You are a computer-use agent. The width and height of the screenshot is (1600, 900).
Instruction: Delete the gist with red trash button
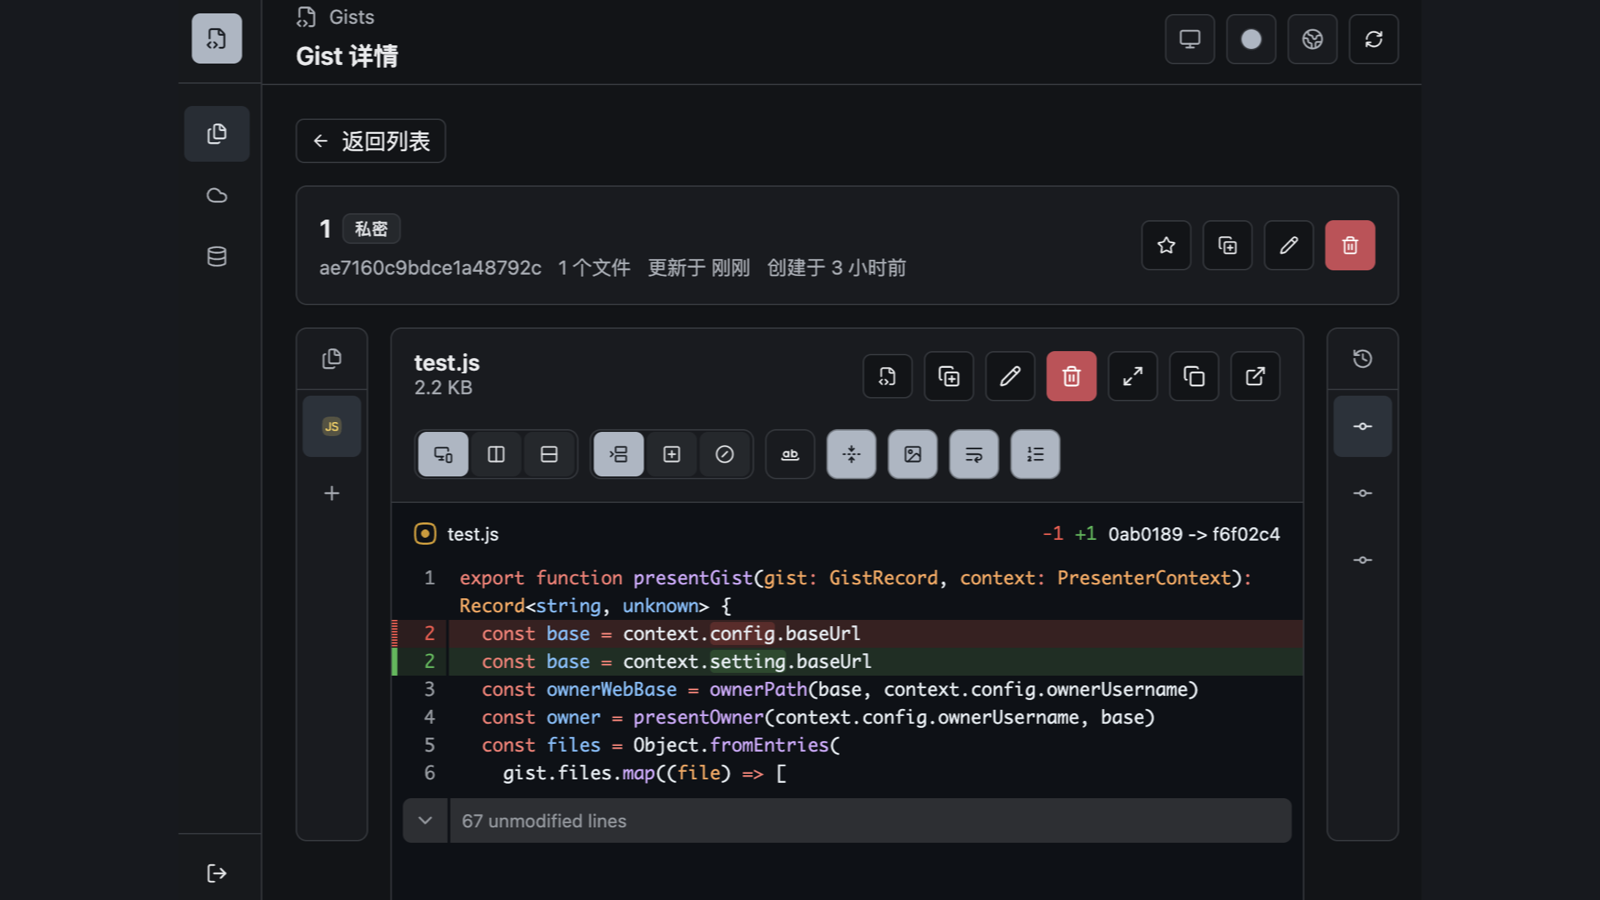[x=1350, y=245]
